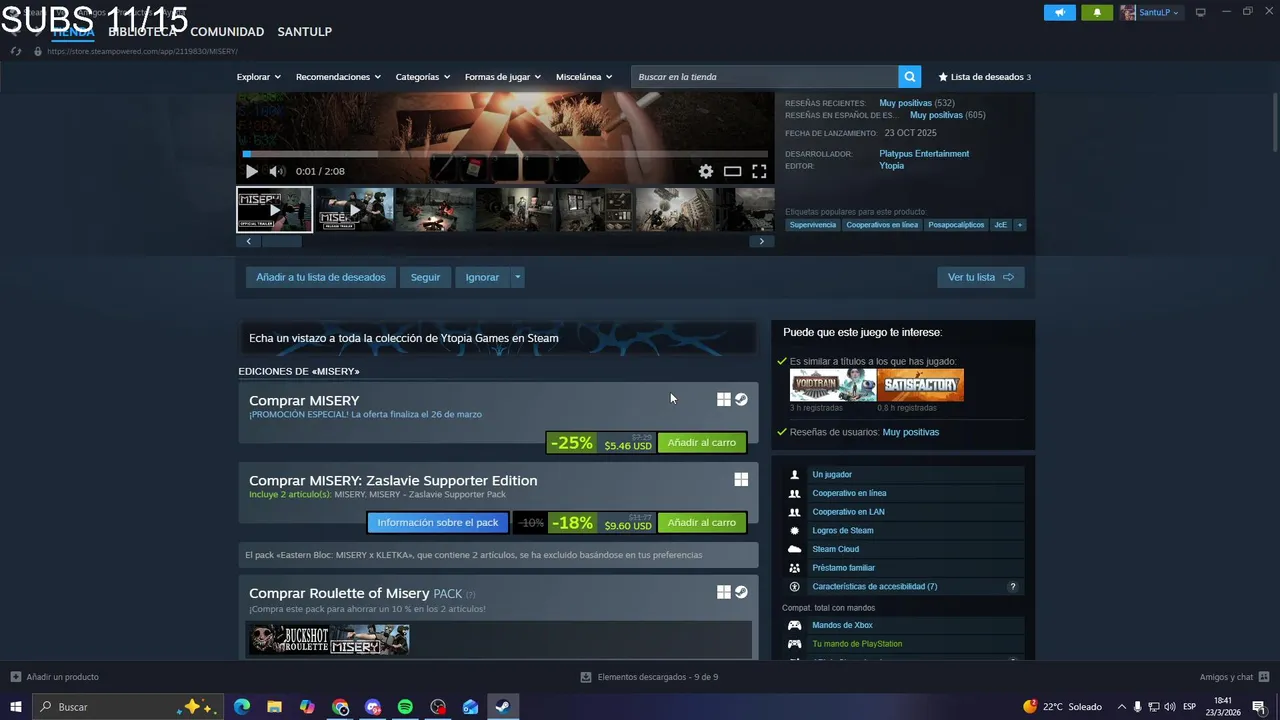Open the Ytopia publisher link
Screen dimensions: 1280x720
click(891, 166)
